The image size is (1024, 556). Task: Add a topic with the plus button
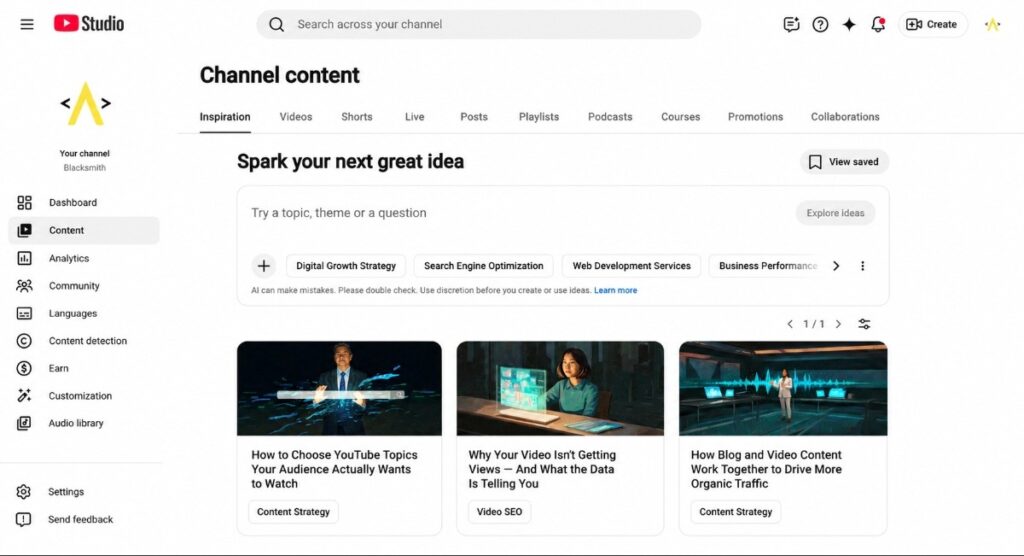(264, 266)
